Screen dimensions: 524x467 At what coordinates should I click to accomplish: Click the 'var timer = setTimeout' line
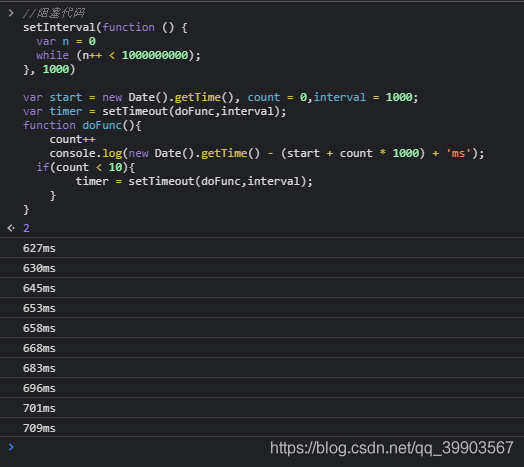[155, 112]
